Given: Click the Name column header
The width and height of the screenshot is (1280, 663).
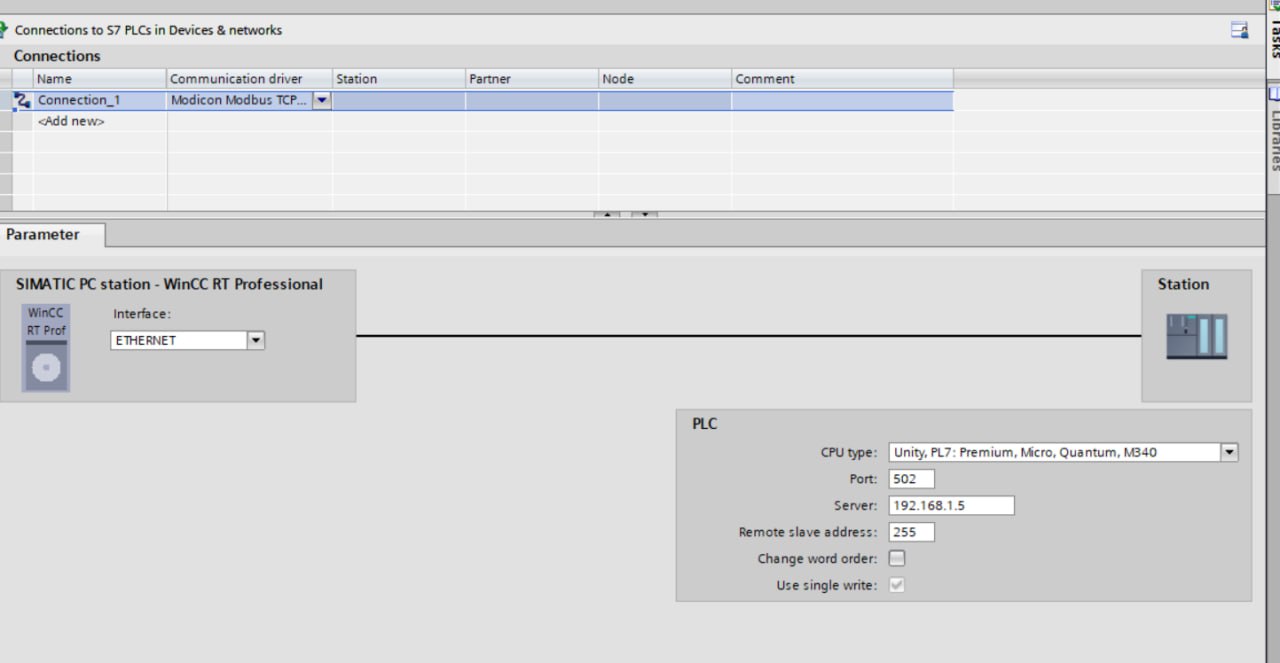Looking at the screenshot, I should click(x=100, y=79).
